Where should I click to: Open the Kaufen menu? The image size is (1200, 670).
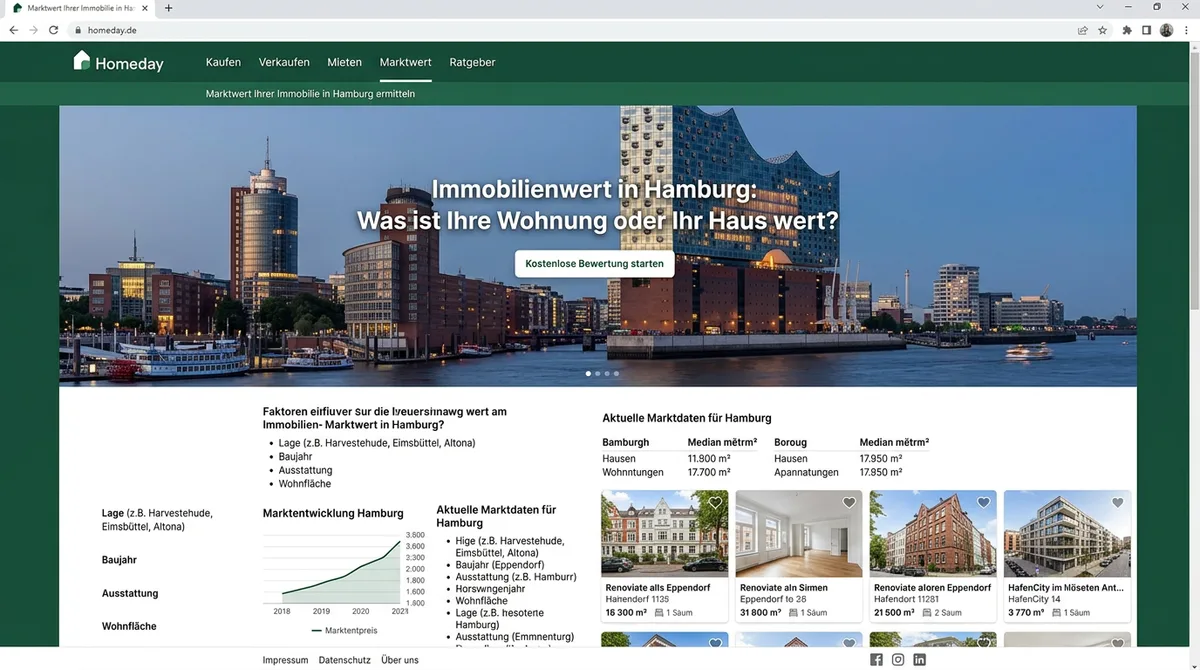(223, 62)
